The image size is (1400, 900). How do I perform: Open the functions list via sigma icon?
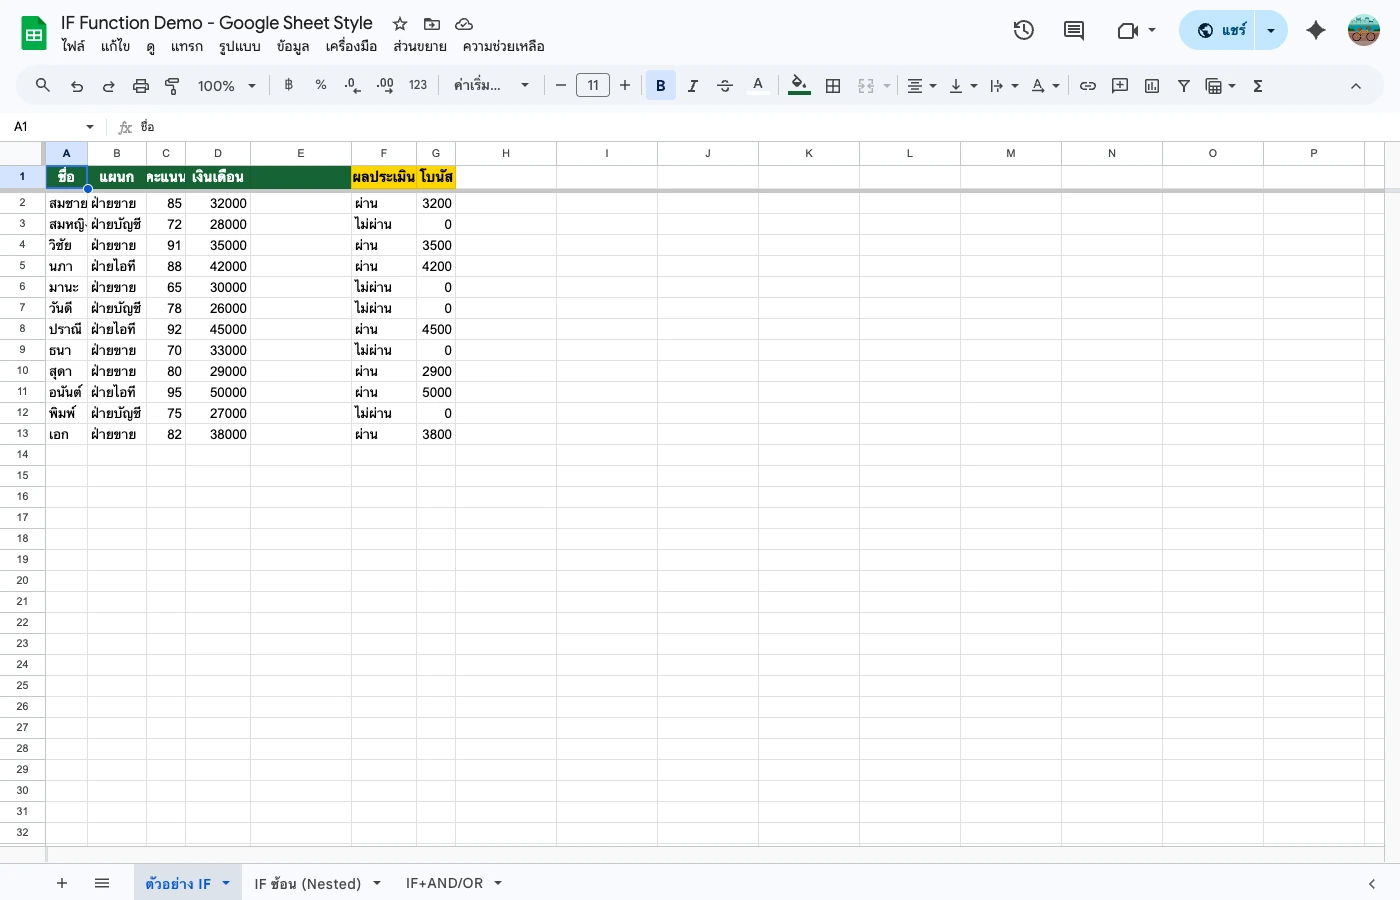pyautogui.click(x=1257, y=85)
